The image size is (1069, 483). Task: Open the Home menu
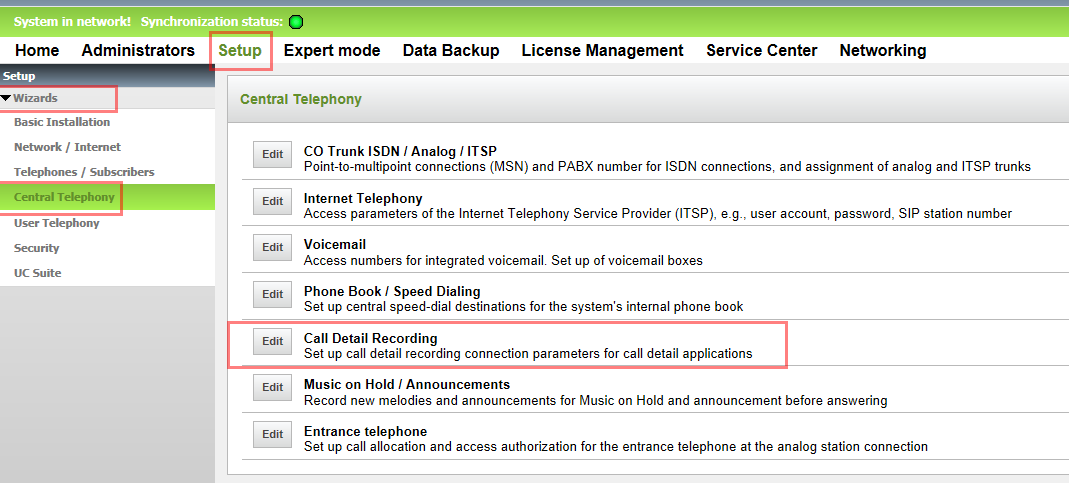click(37, 50)
